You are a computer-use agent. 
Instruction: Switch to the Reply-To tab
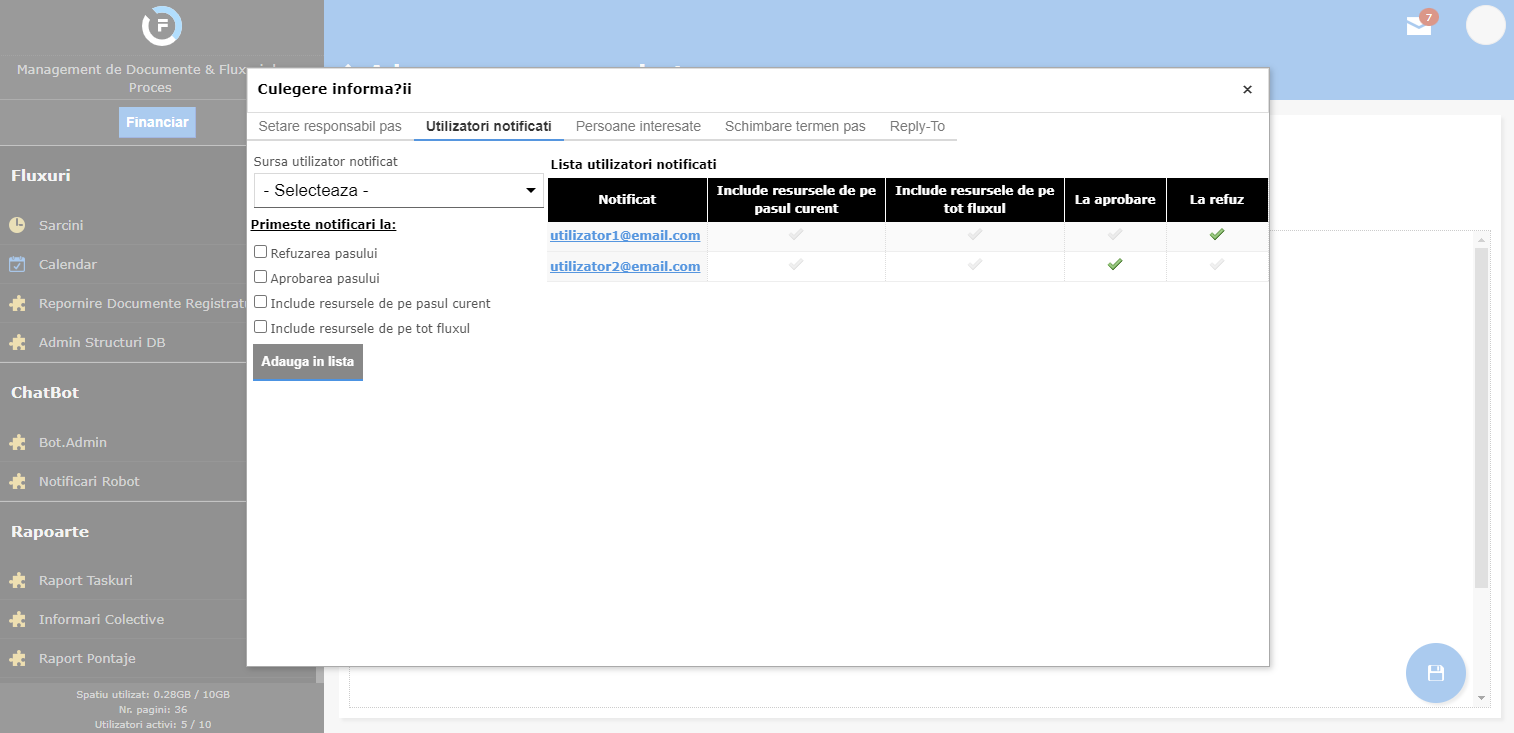click(917, 127)
